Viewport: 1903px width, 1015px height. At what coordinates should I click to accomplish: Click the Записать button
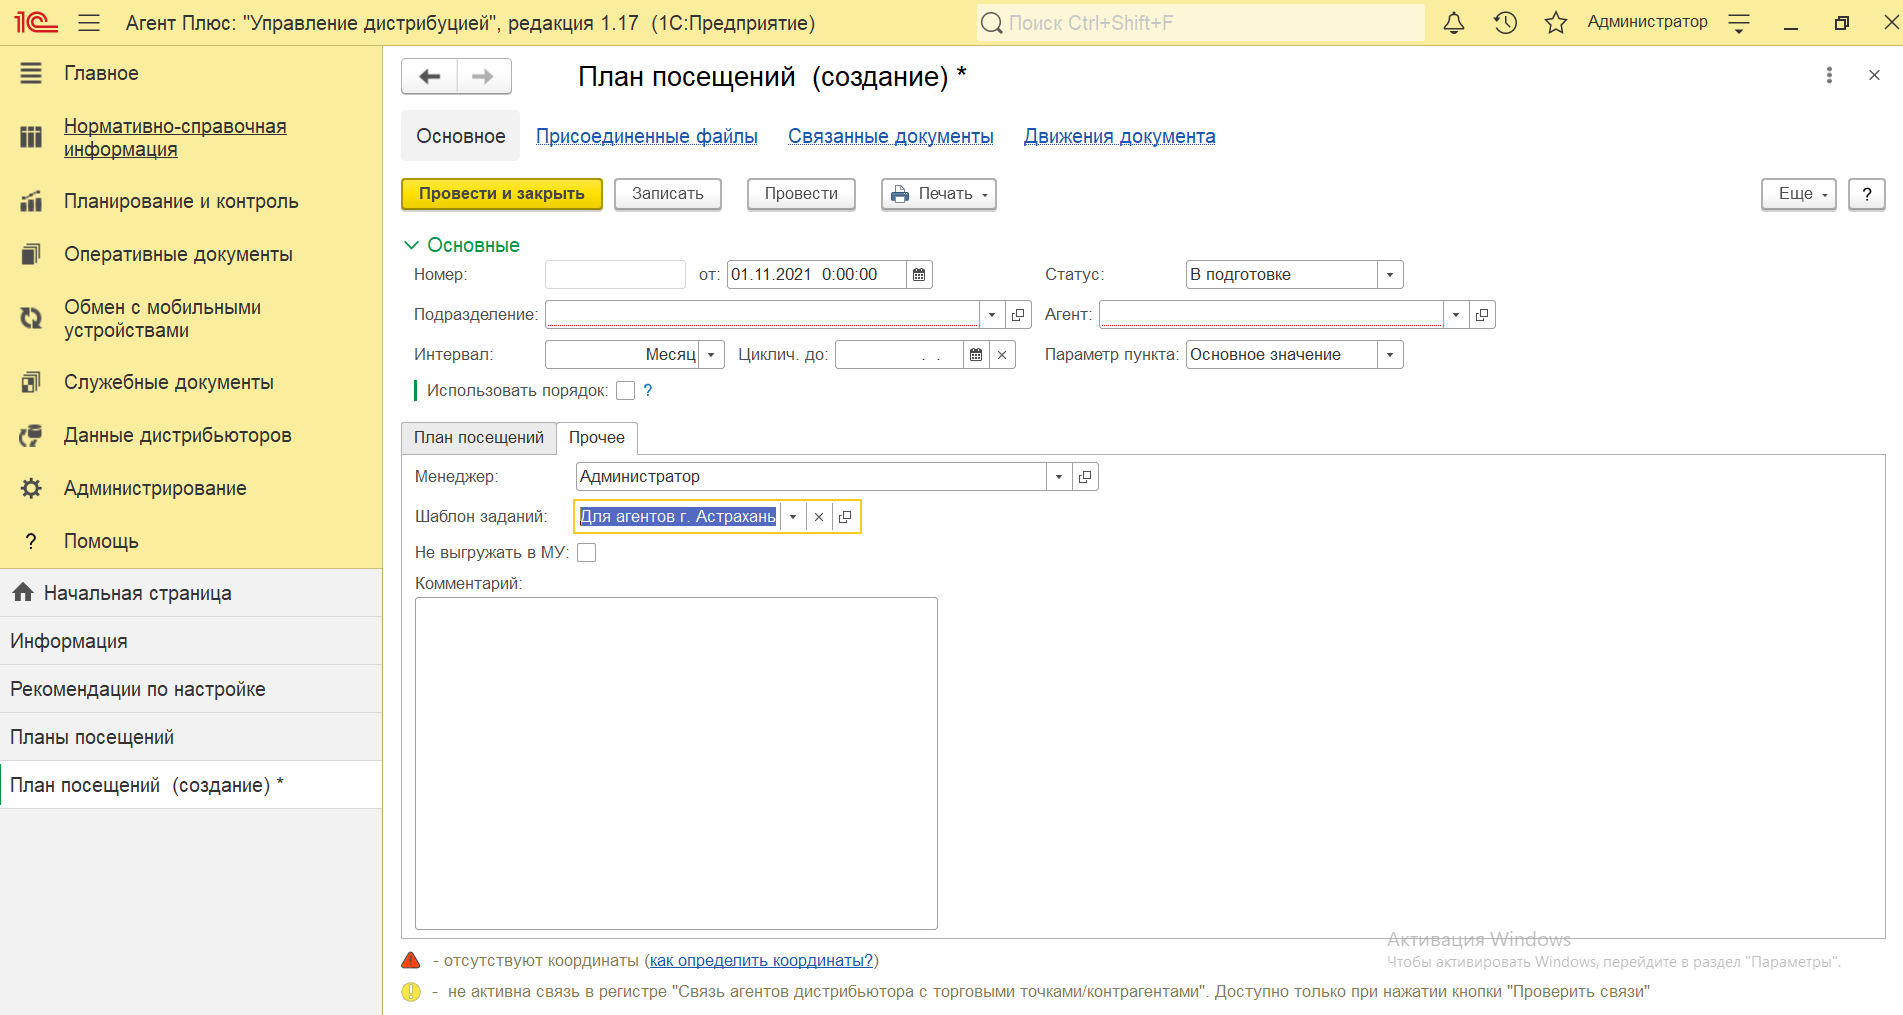(x=668, y=194)
